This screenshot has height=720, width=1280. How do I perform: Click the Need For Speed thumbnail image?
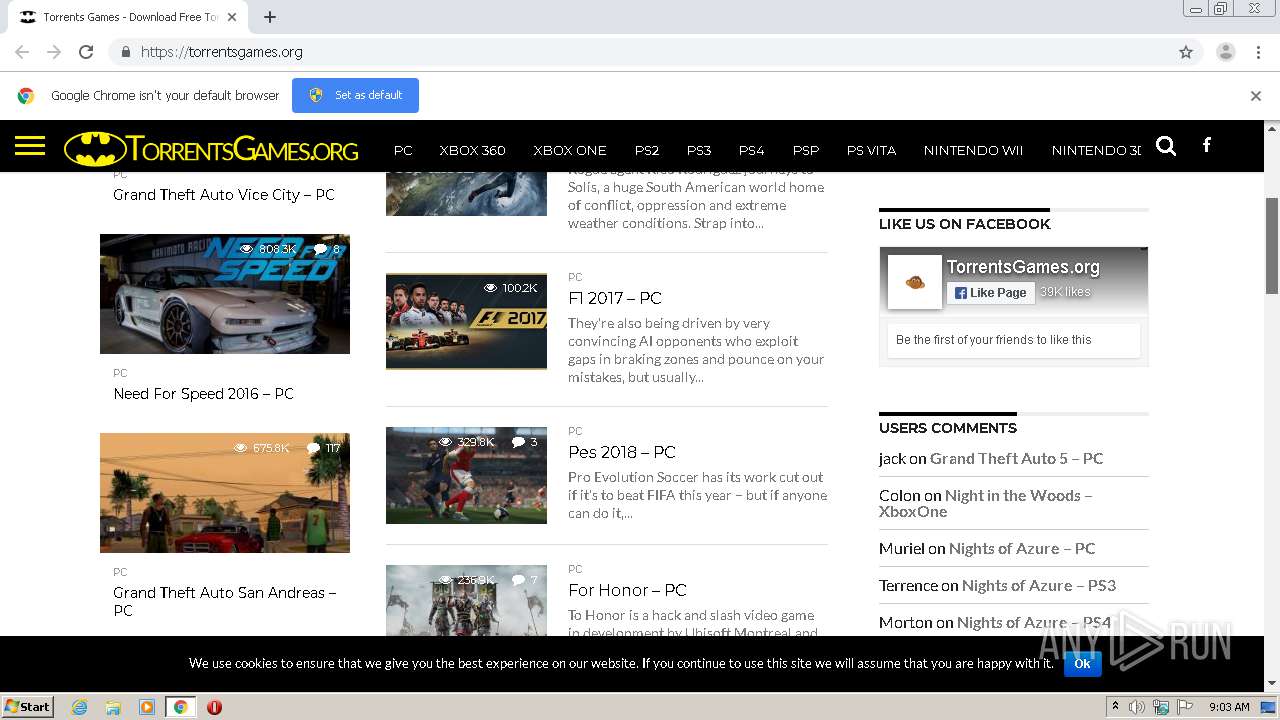[225, 294]
